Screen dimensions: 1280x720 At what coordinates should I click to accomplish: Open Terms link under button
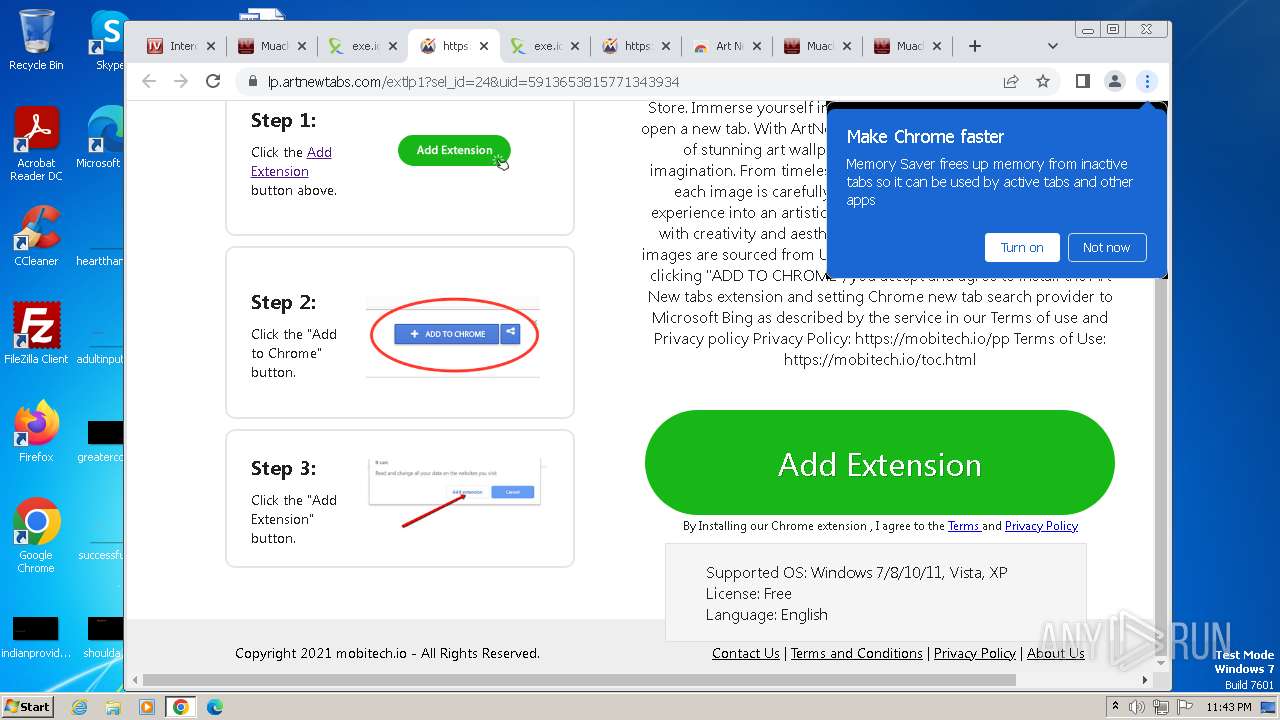(x=964, y=526)
